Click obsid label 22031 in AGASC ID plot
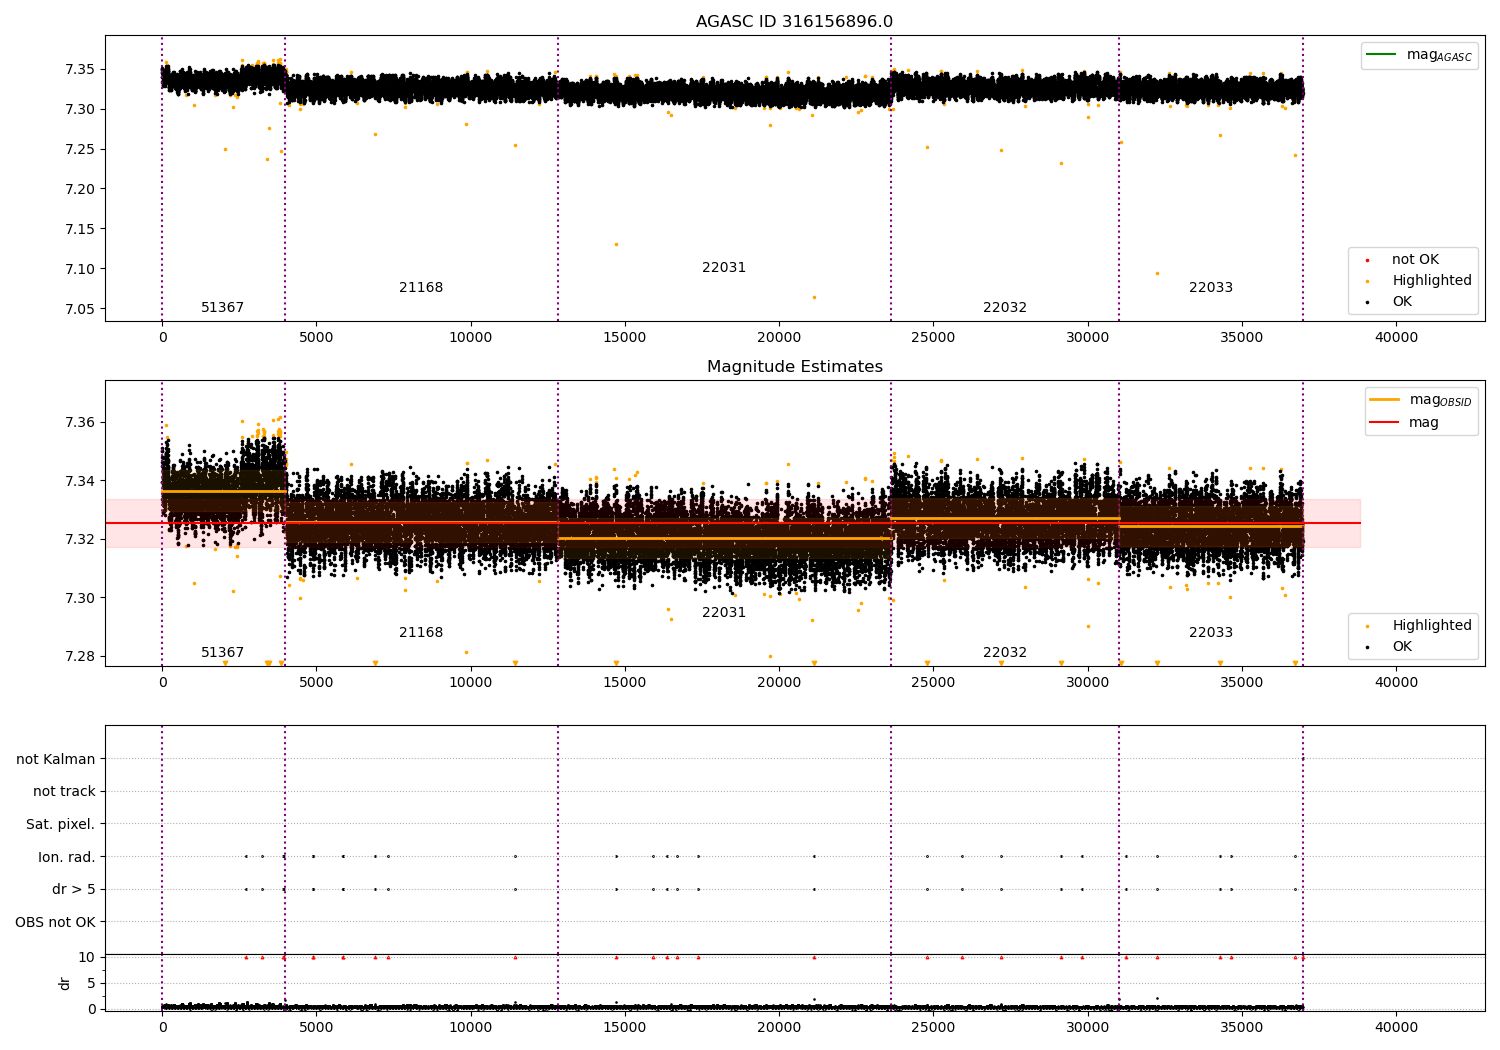 (x=724, y=268)
